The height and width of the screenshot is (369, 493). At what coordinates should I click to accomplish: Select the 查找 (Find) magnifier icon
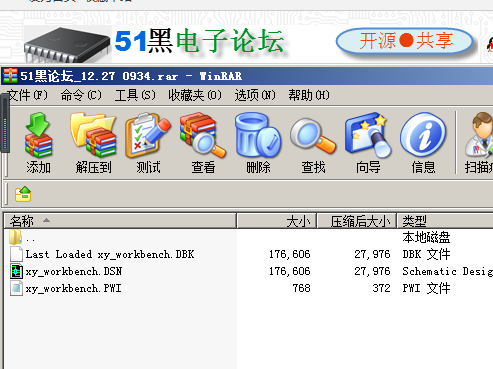pos(313,136)
